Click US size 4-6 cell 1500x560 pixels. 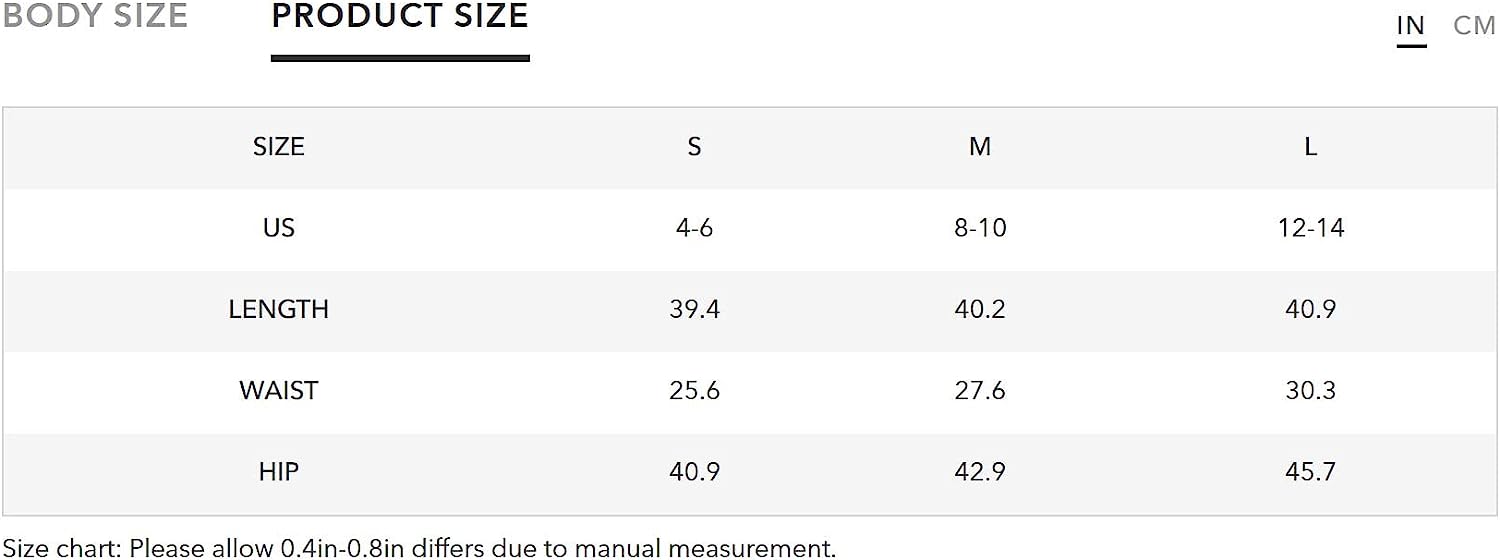[x=694, y=228]
